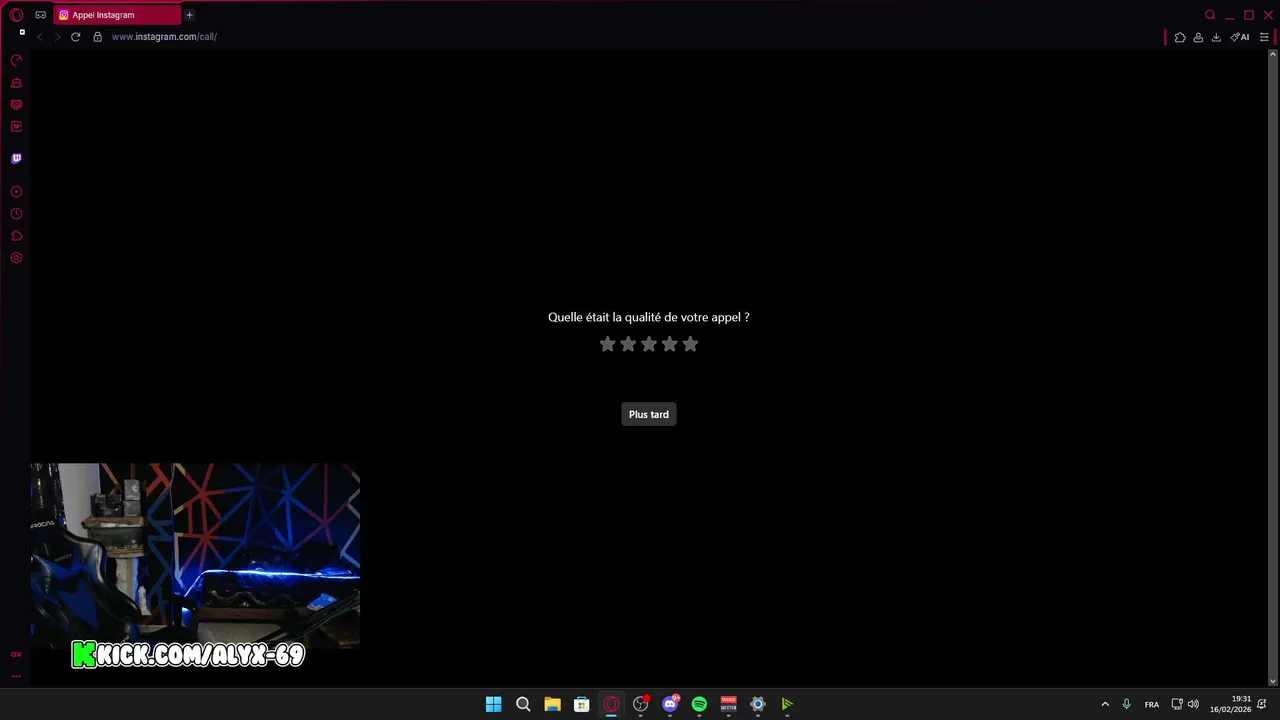
Task: Open the Windows Start menu
Action: coord(493,704)
